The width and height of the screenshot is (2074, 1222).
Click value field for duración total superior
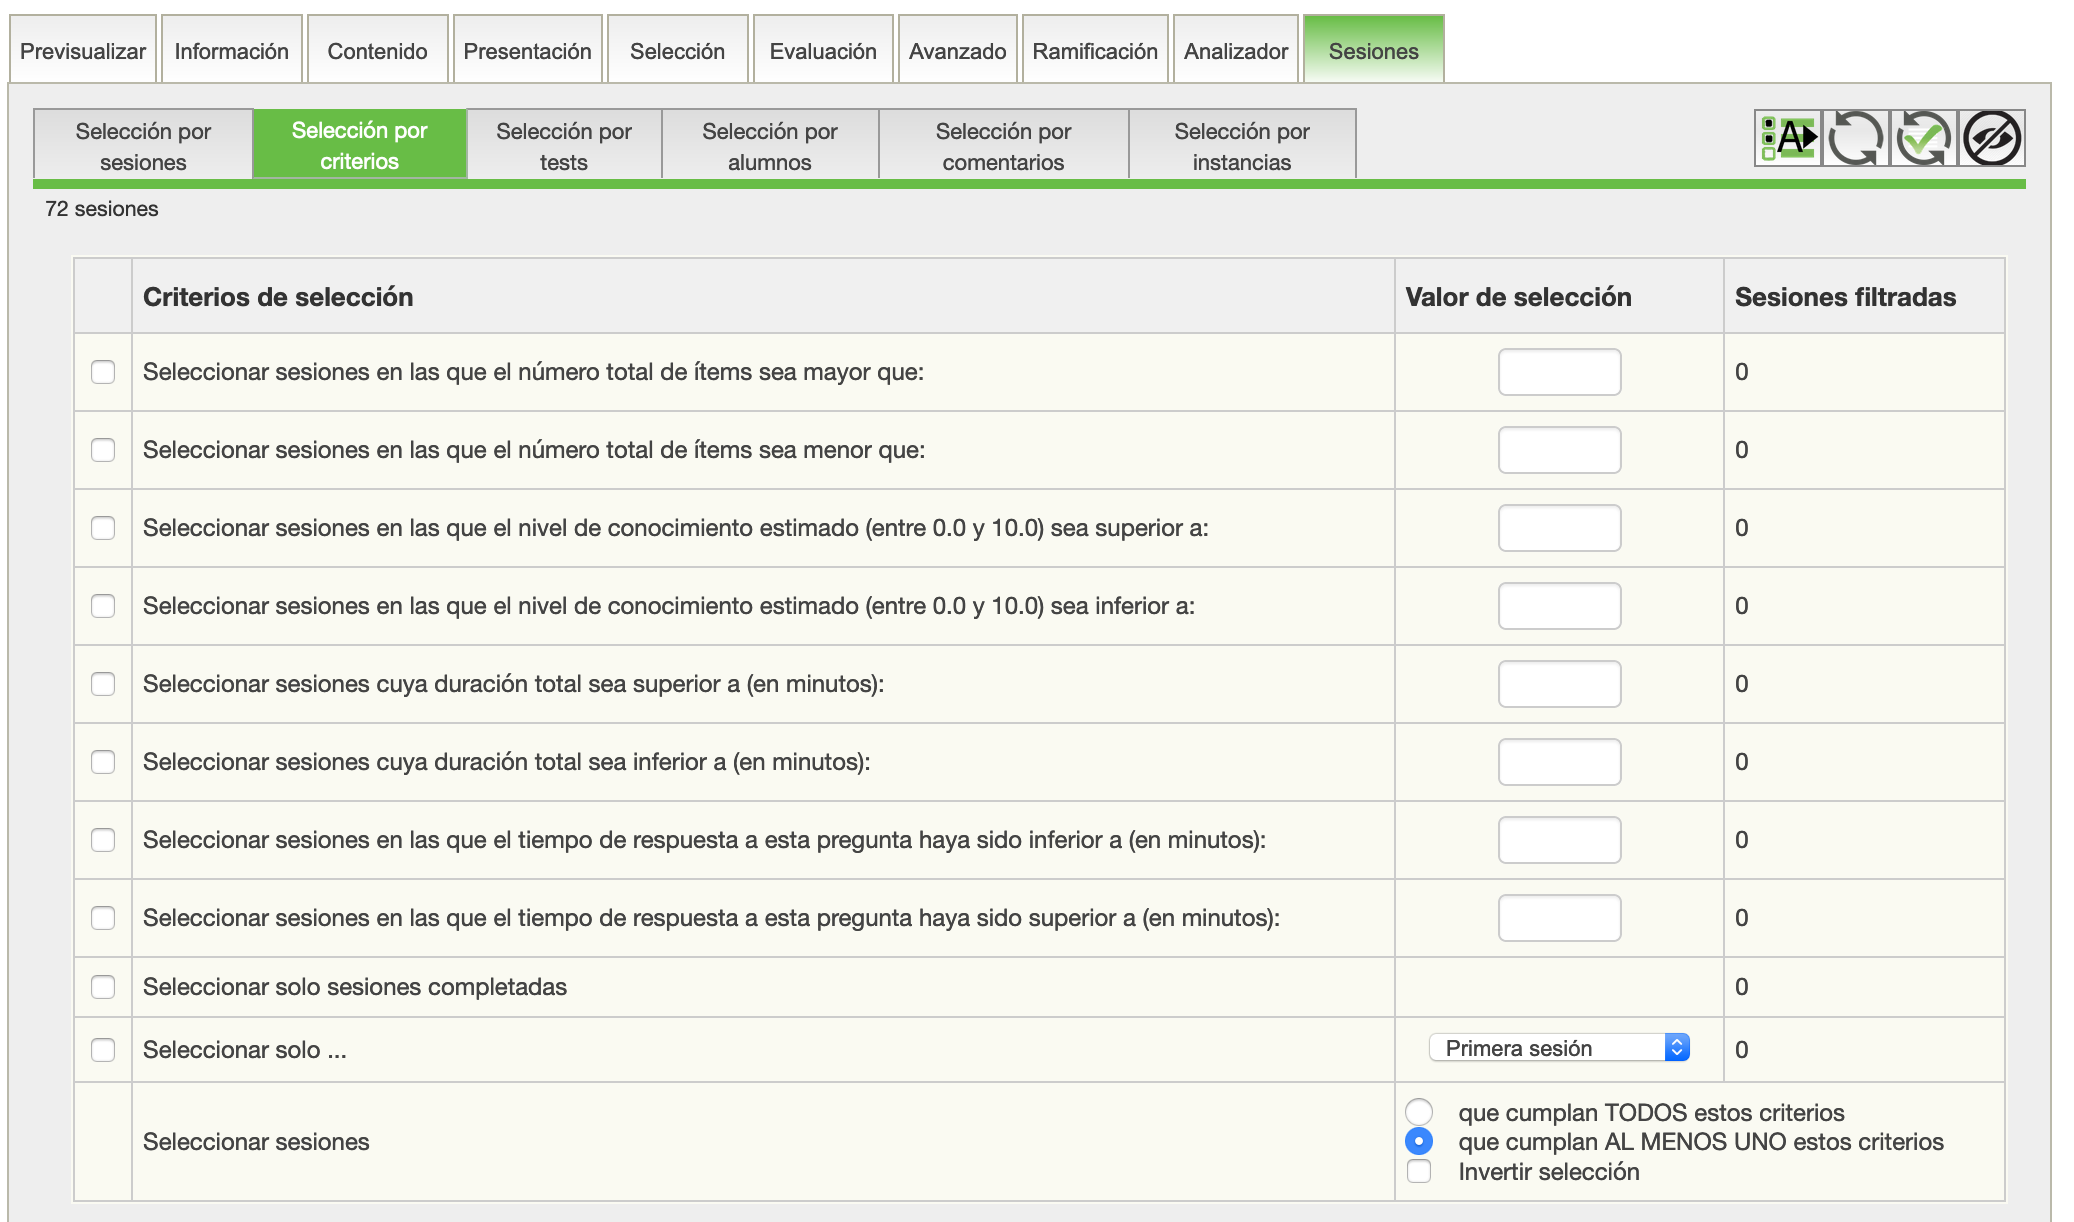[x=1558, y=684]
